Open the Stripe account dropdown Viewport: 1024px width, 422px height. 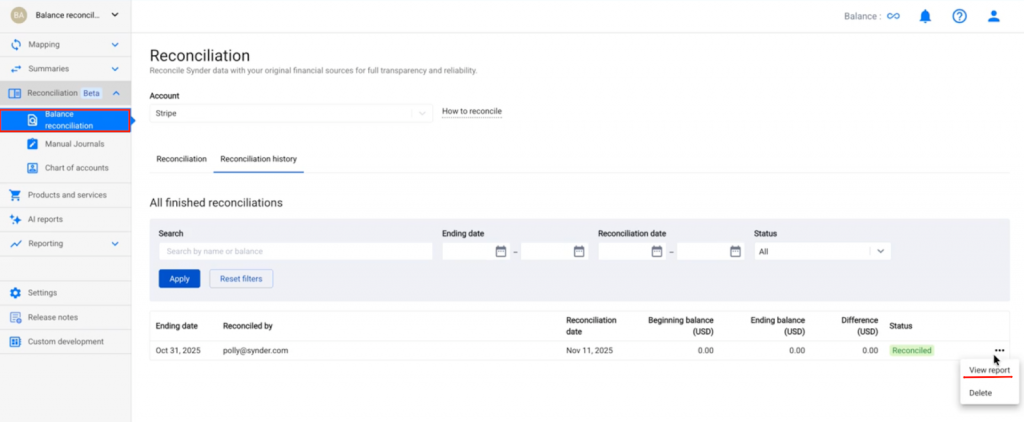click(291, 114)
